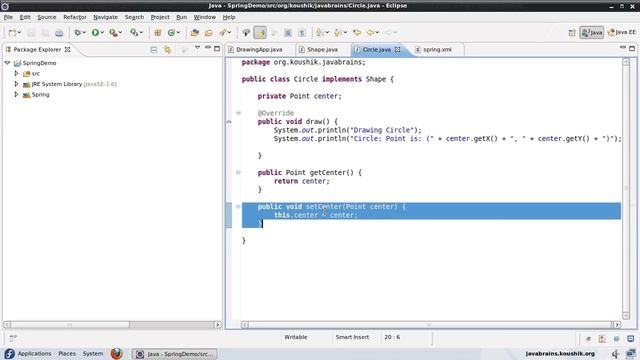The width and height of the screenshot is (640, 360).
Task: Click the Search flashlight icon
Action: click(223, 33)
